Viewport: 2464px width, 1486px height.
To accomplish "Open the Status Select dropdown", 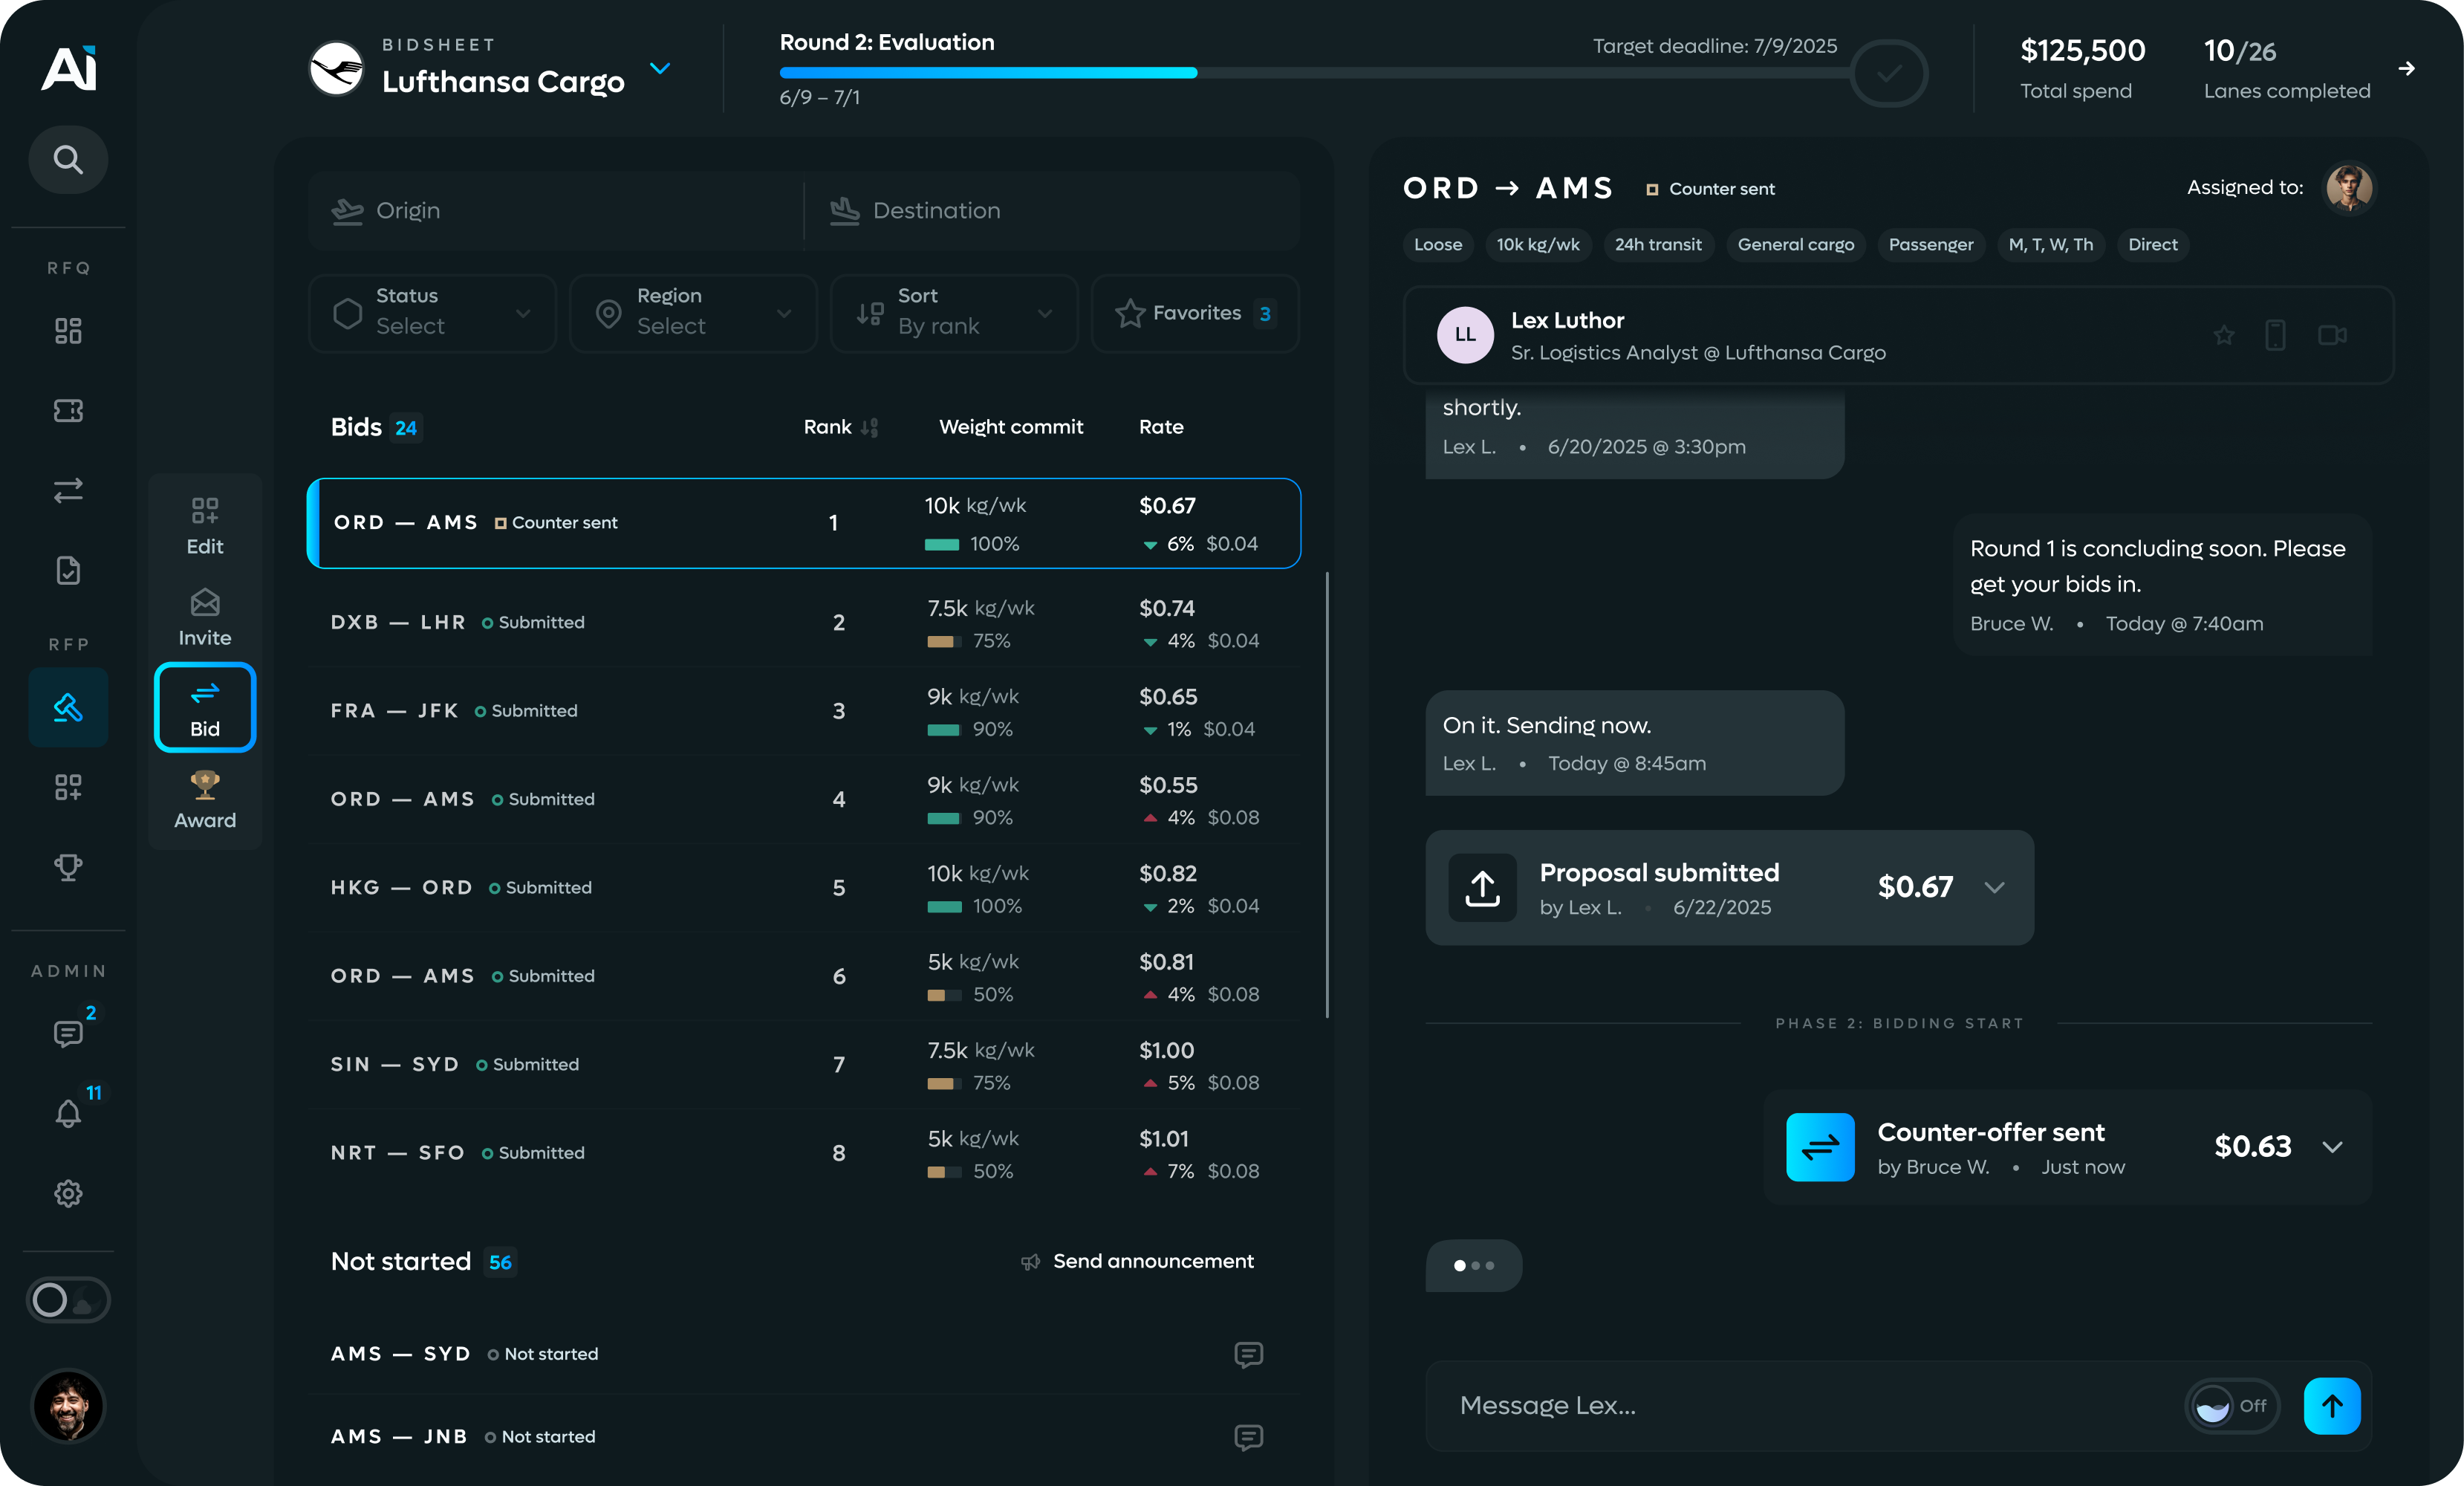I will tap(432, 313).
